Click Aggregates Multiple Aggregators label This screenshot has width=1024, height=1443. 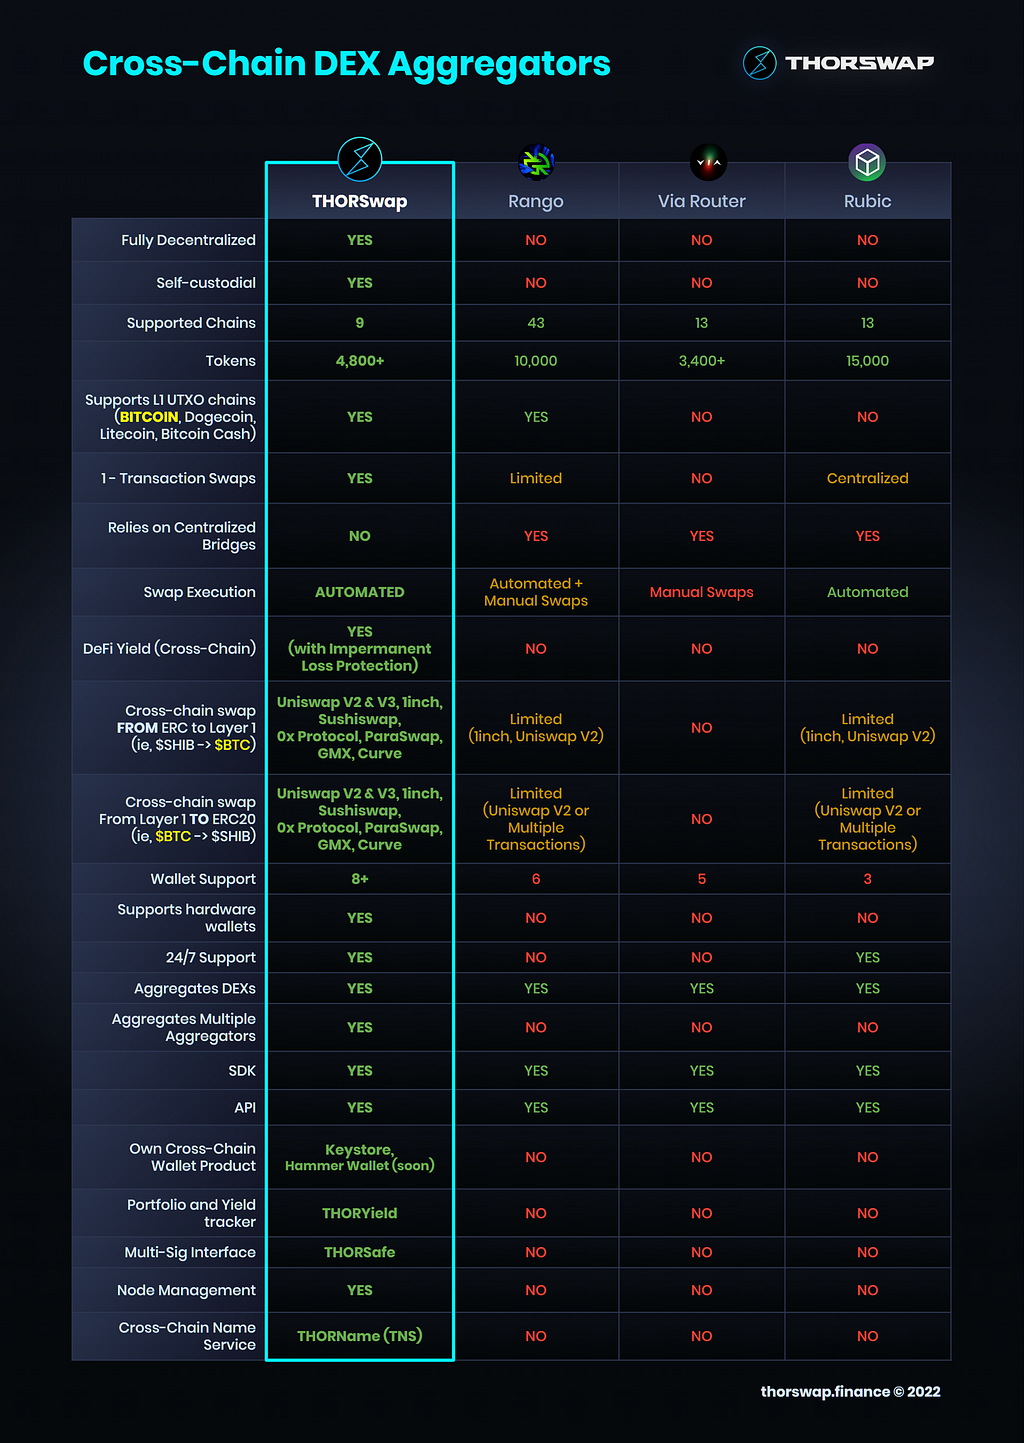coord(184,1027)
